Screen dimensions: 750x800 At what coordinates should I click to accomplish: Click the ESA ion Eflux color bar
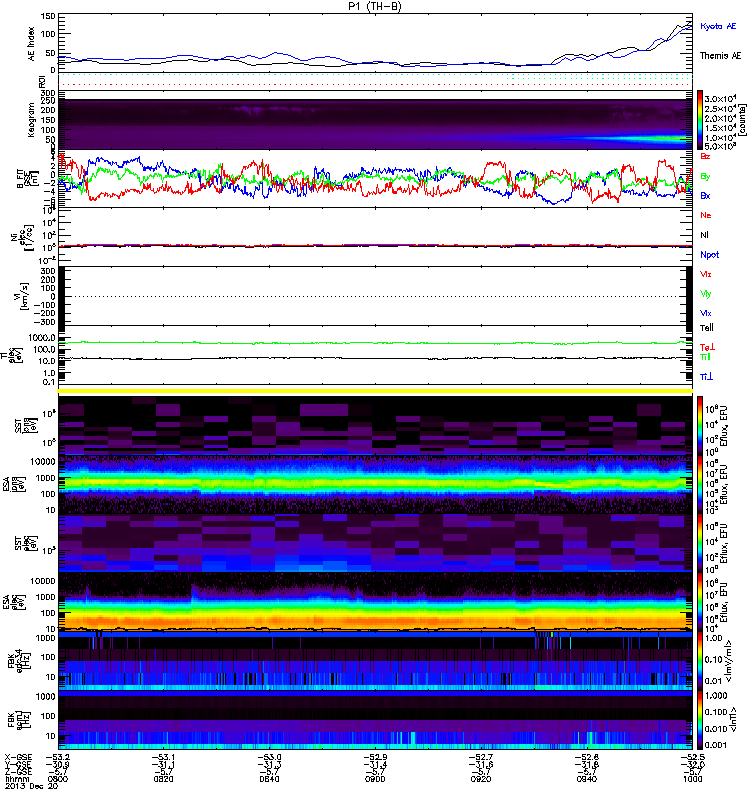click(700, 484)
